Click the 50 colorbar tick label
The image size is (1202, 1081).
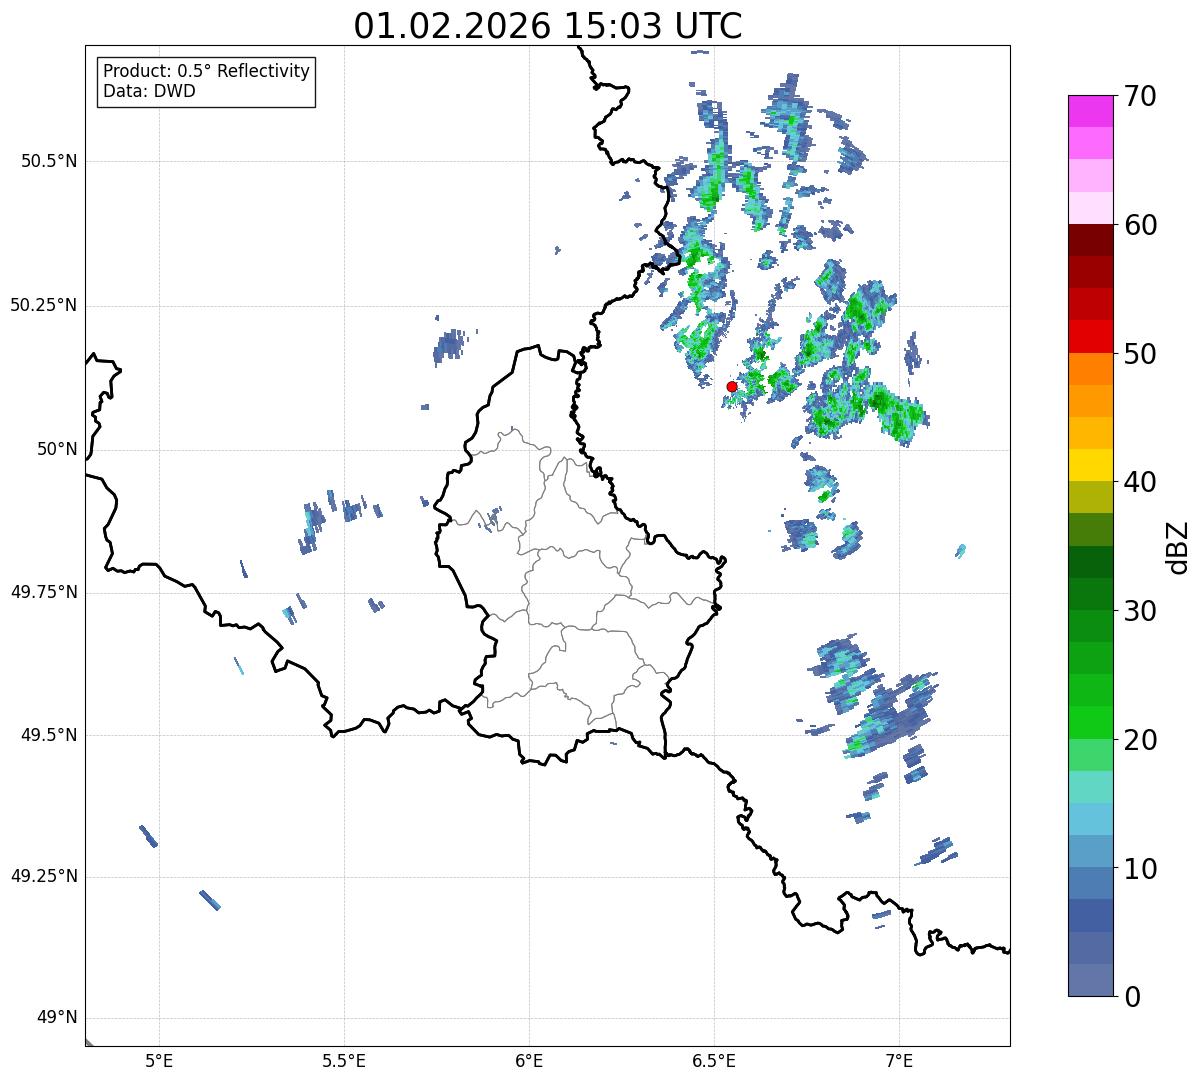tap(1140, 355)
